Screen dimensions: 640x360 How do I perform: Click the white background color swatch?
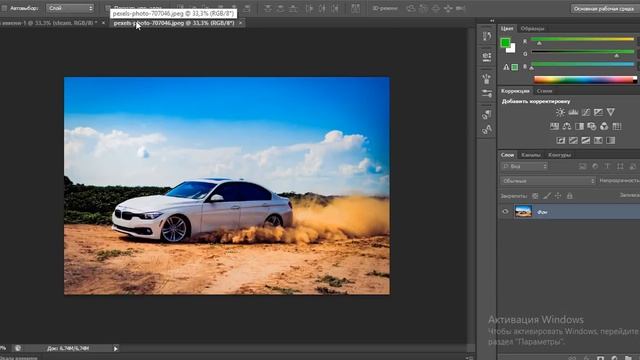[x=512, y=49]
